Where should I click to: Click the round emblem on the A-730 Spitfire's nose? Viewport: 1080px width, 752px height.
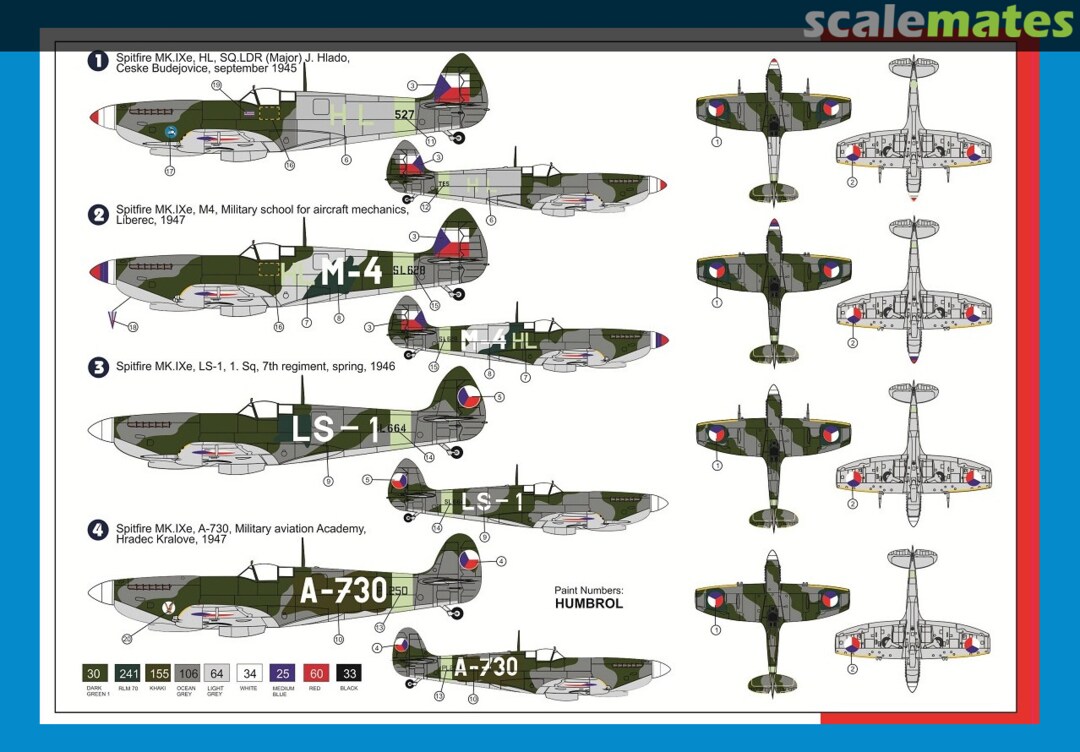[168, 606]
